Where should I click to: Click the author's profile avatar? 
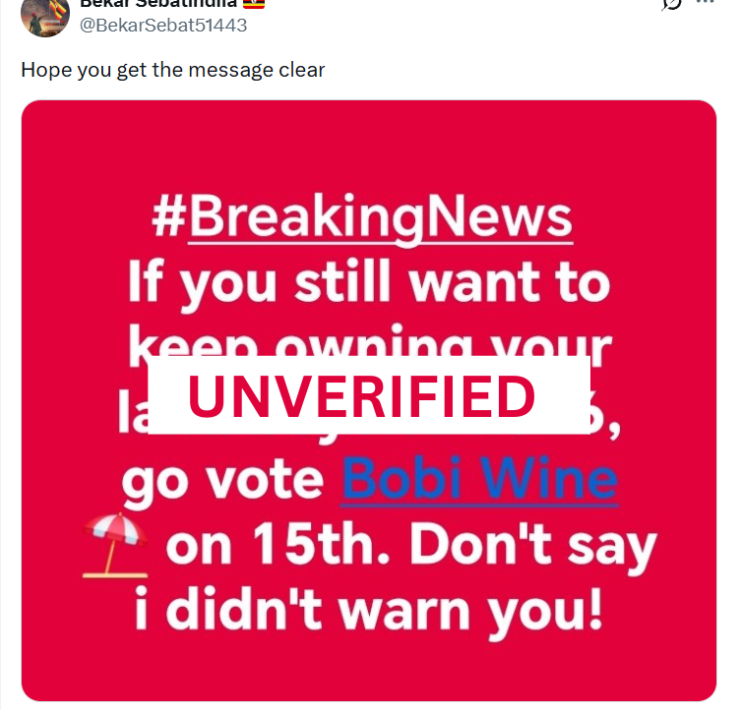pos(45,14)
